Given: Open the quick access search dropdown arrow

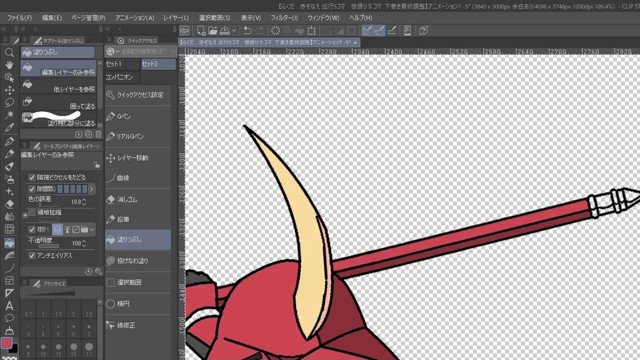Looking at the screenshot, I should click(117, 51).
